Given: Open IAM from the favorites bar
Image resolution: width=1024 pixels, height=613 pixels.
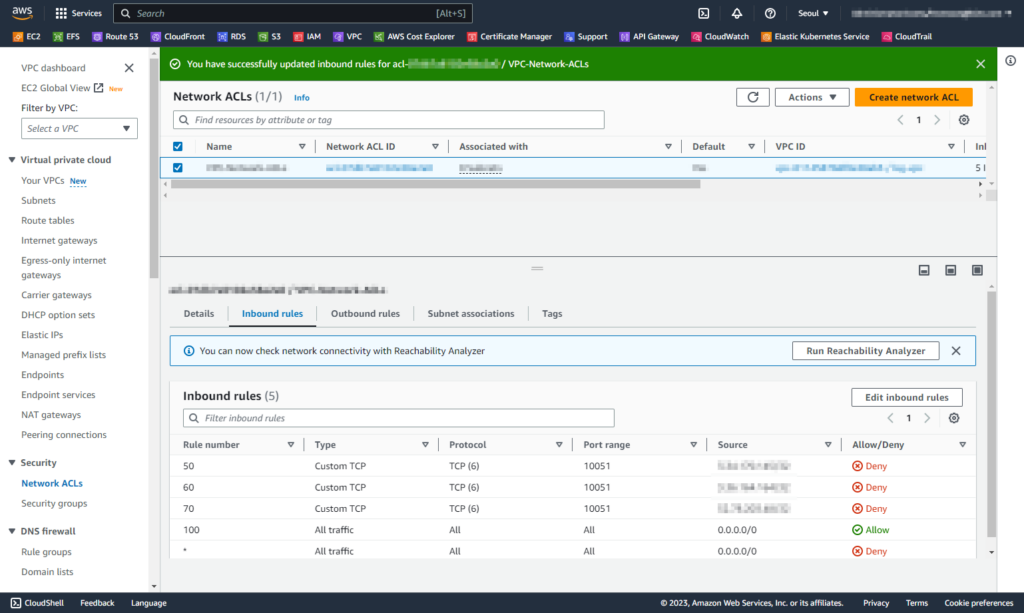Looking at the screenshot, I should pyautogui.click(x=307, y=37).
